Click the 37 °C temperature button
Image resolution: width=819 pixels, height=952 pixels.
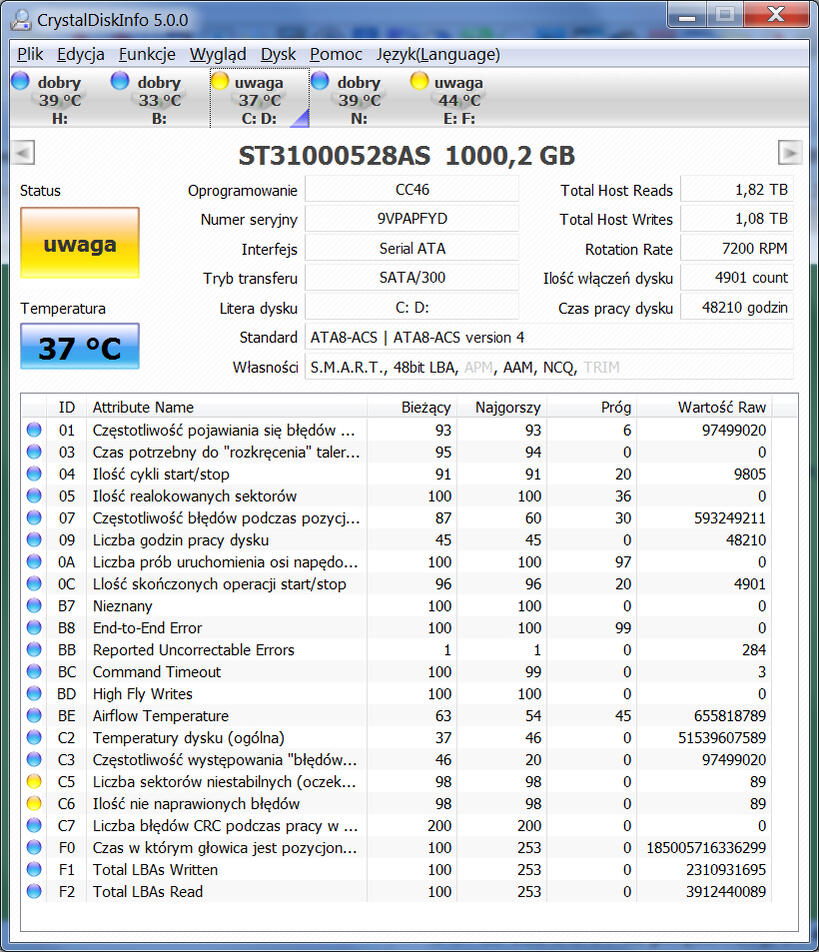pos(80,347)
